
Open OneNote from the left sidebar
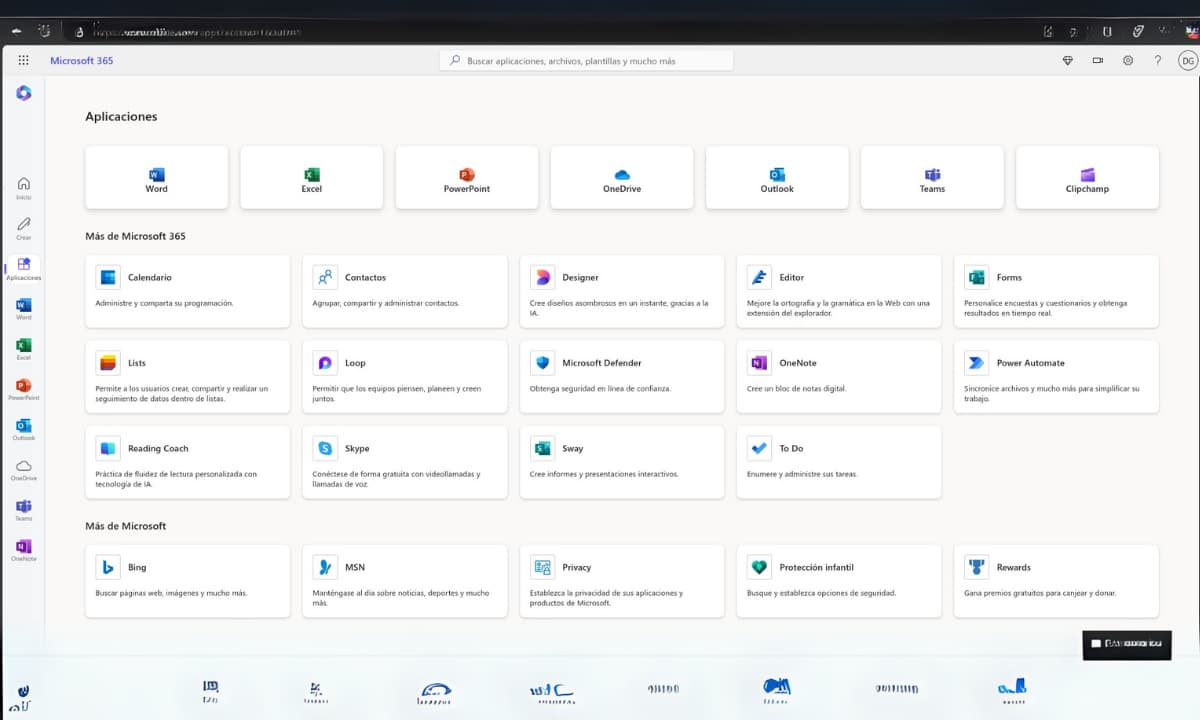24,549
